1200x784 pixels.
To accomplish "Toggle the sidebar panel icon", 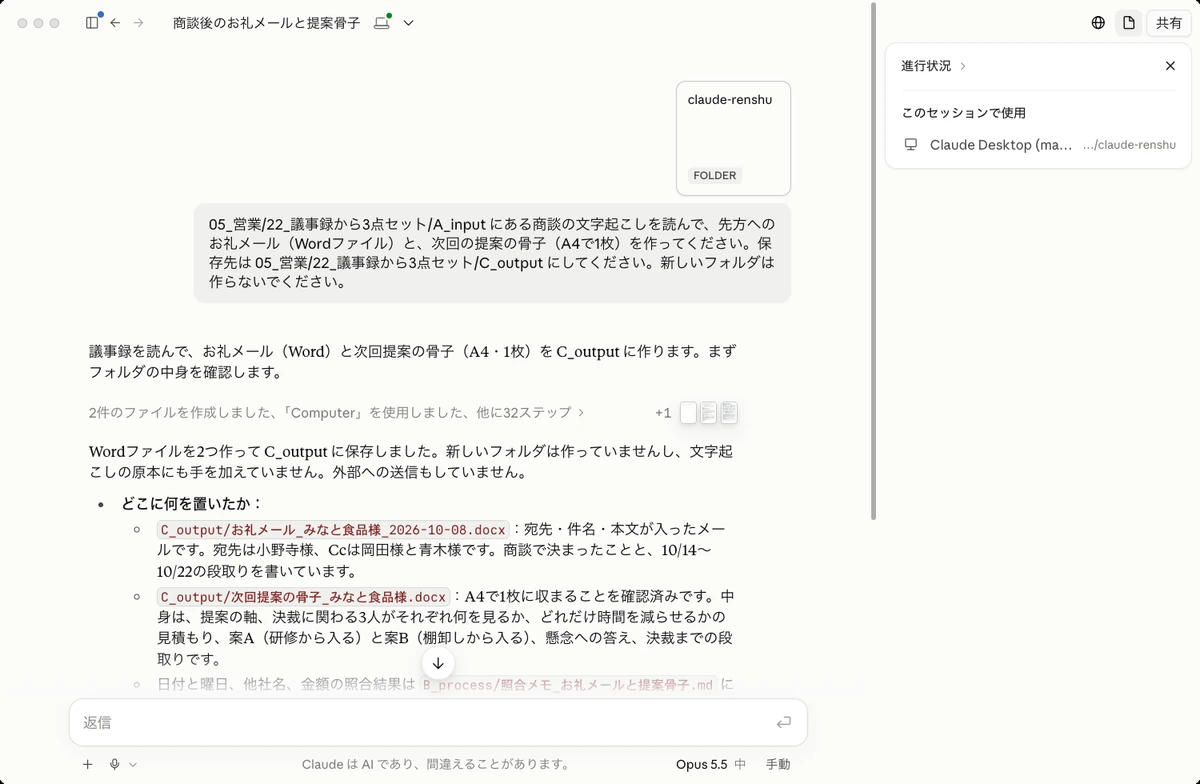I will click(x=92, y=22).
